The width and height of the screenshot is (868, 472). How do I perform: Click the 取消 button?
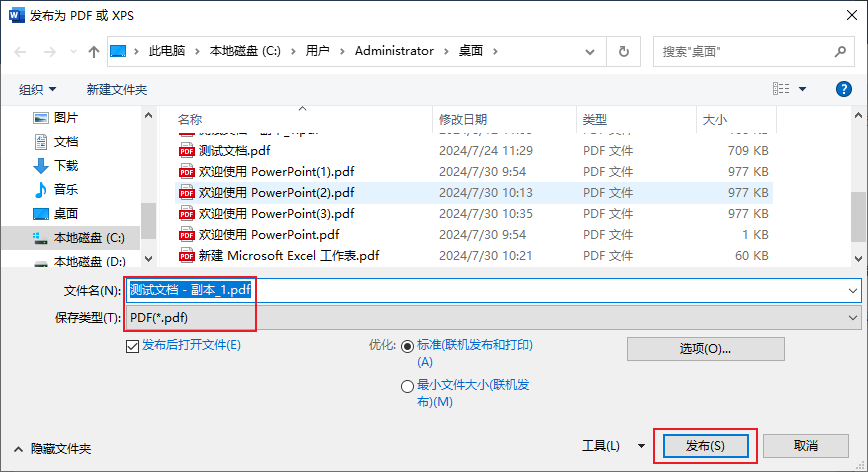(805, 445)
